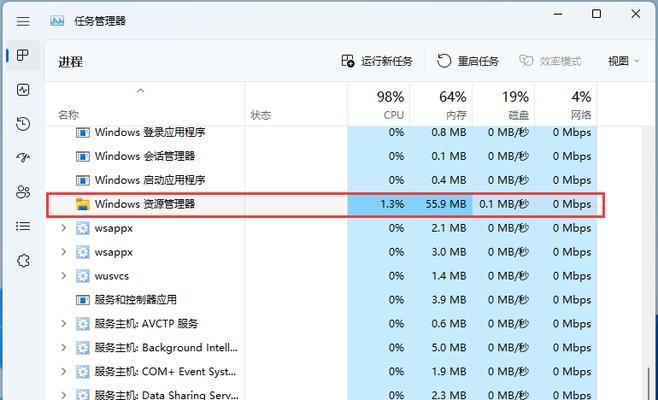Click the gear icon of wusvcs

[83, 276]
